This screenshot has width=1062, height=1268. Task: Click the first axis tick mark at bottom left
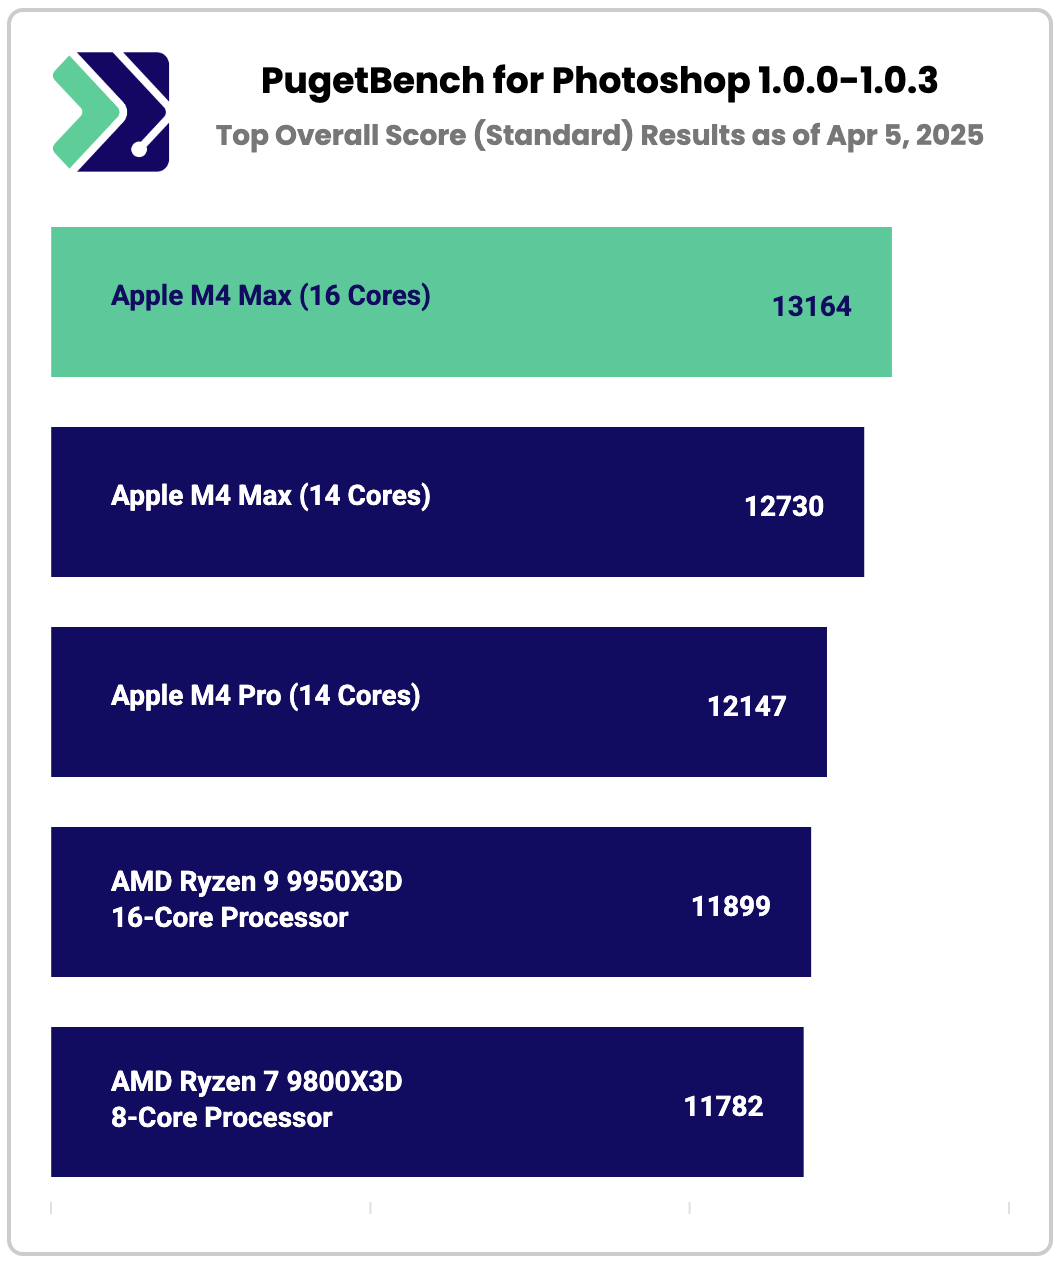[x=51, y=1208]
